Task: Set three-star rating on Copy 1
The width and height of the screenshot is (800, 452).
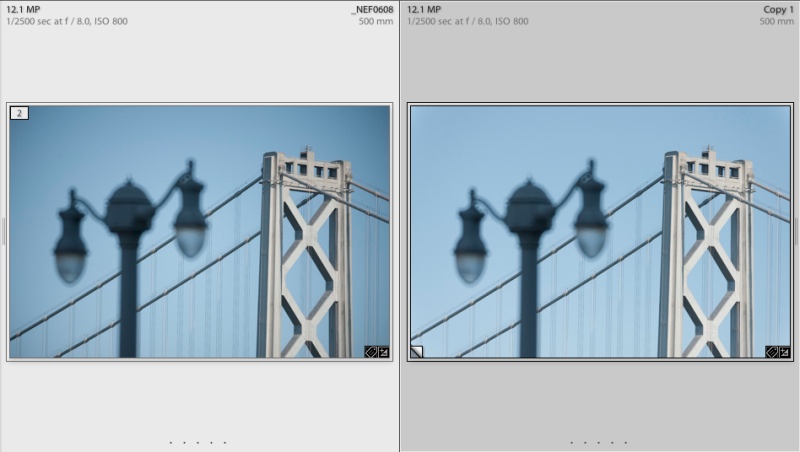Action: 598,442
